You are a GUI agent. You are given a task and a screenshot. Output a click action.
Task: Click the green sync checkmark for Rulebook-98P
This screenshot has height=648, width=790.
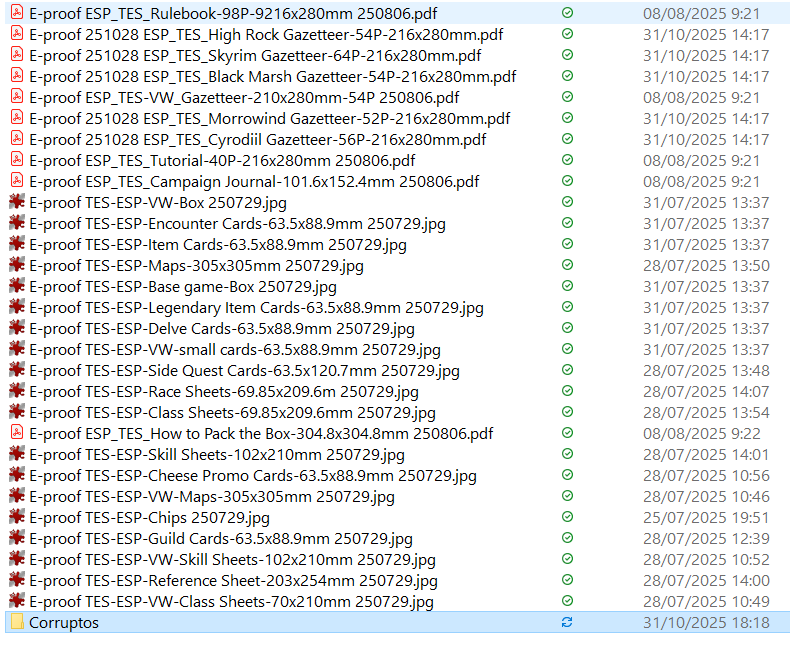point(568,13)
